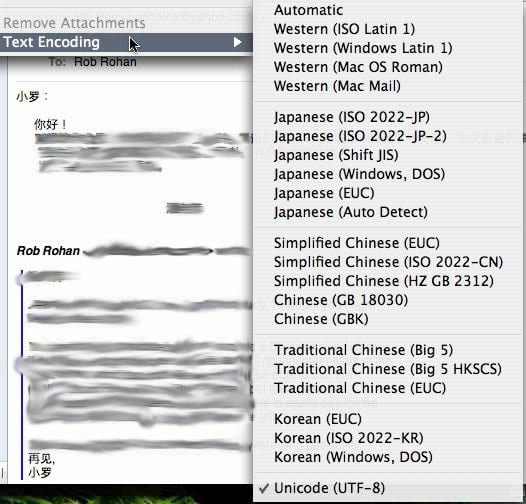Click the Rob Rohan recipient name
The image size is (526, 504).
coord(105,62)
